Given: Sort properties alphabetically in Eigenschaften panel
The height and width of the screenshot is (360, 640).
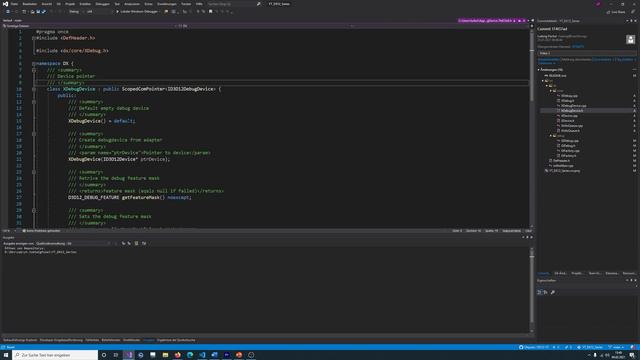Looking at the screenshot, I should click(x=546, y=292).
